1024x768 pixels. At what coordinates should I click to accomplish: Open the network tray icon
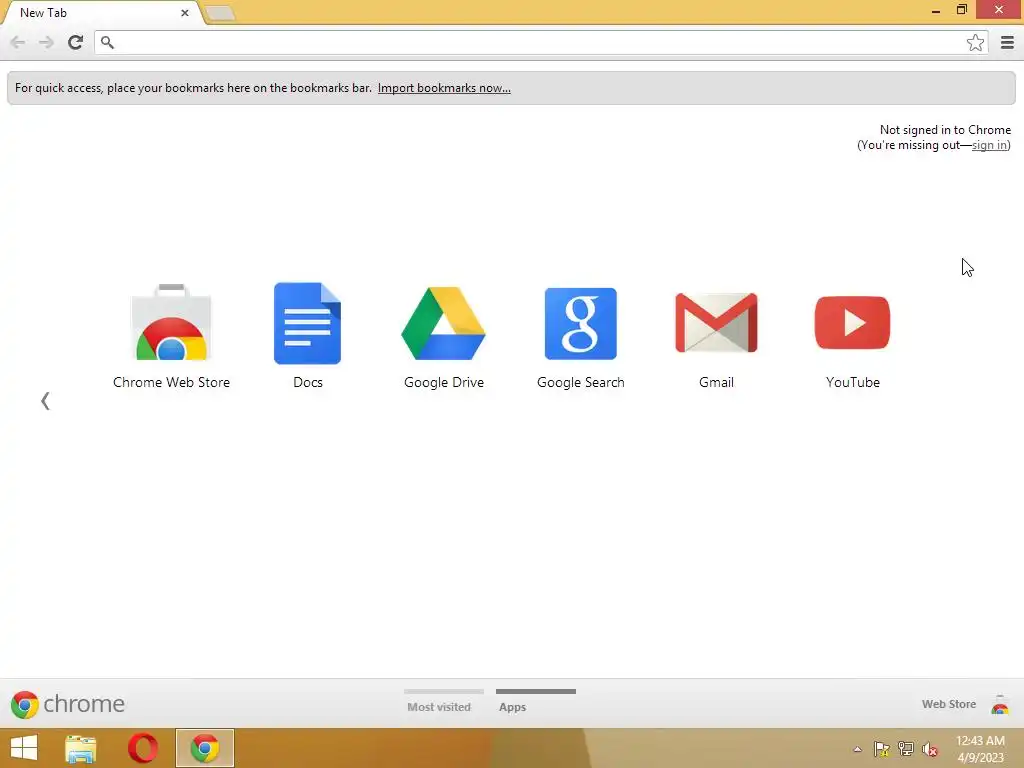[x=905, y=749]
